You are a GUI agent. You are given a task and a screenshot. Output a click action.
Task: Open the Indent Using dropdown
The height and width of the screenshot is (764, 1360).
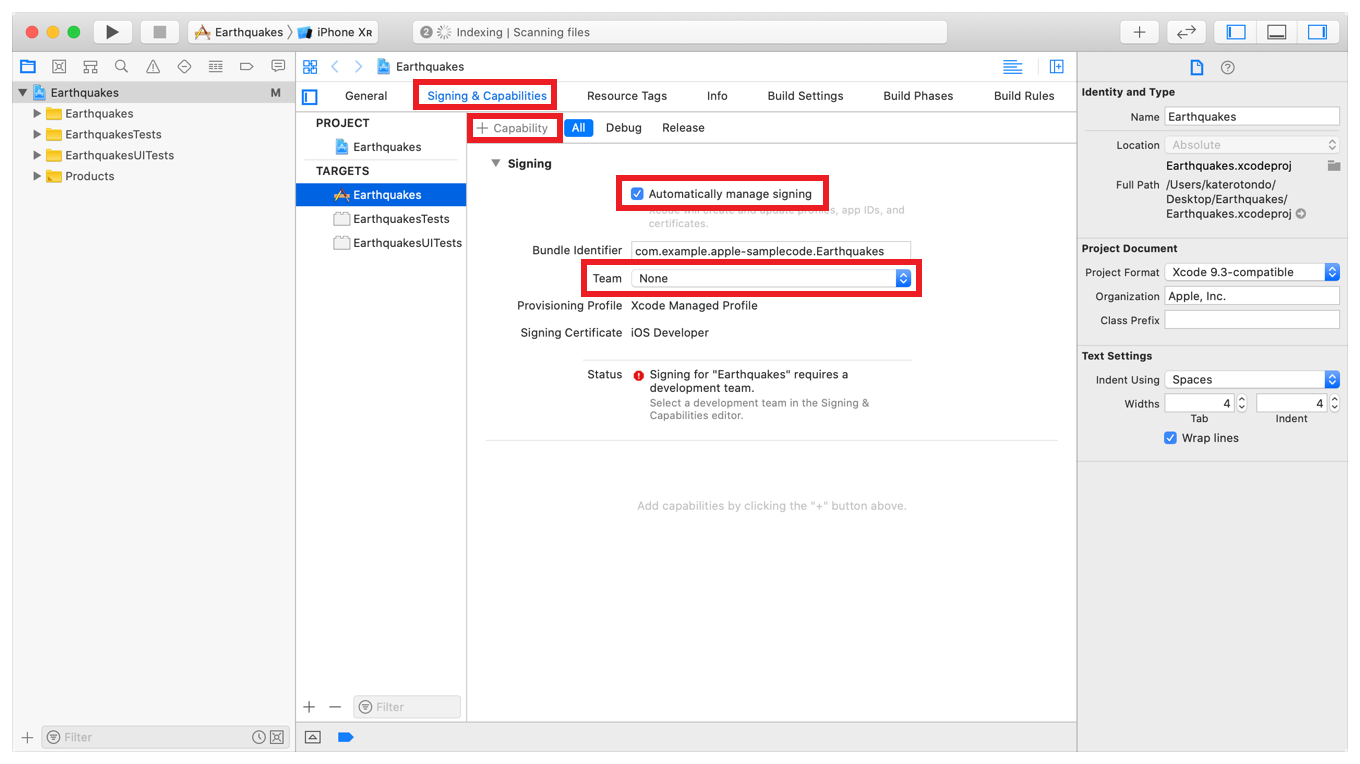click(x=1252, y=380)
